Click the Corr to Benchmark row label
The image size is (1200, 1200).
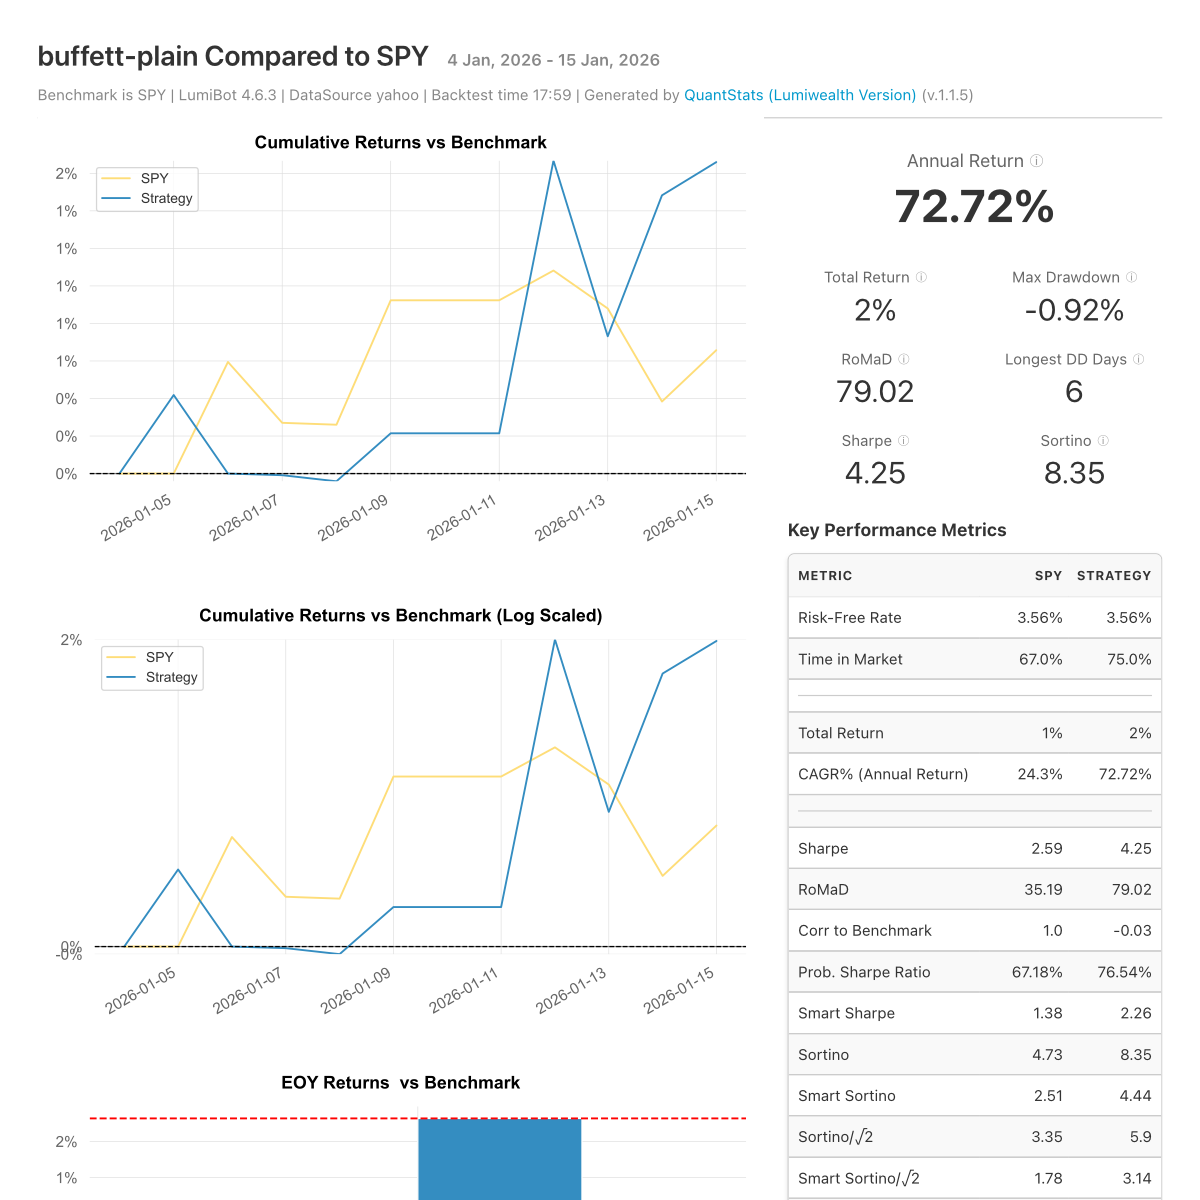click(x=865, y=931)
